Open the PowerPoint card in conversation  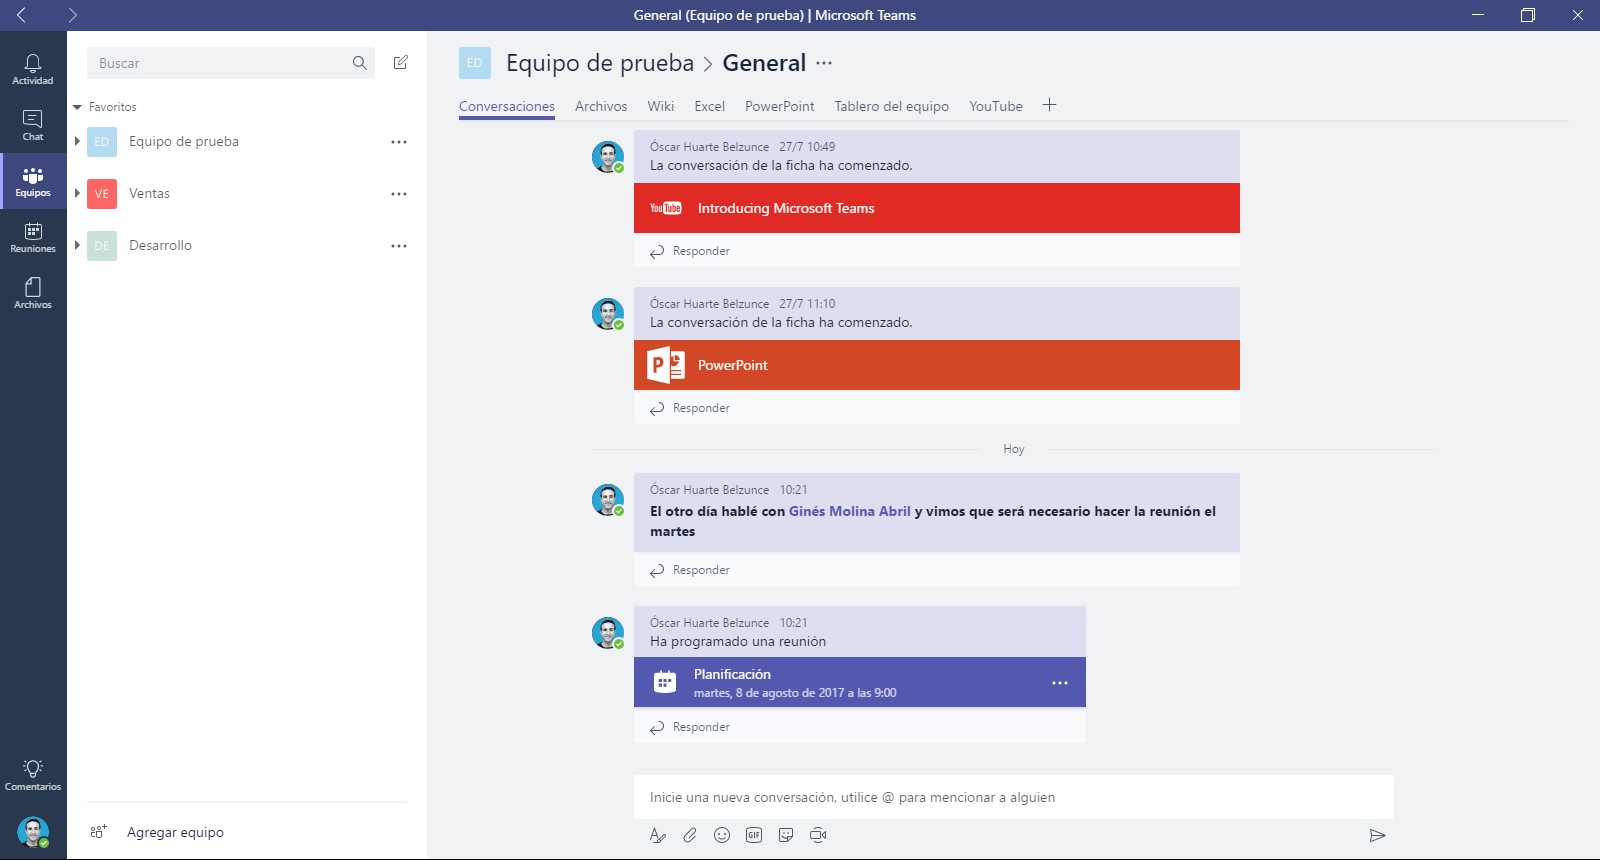tap(937, 365)
